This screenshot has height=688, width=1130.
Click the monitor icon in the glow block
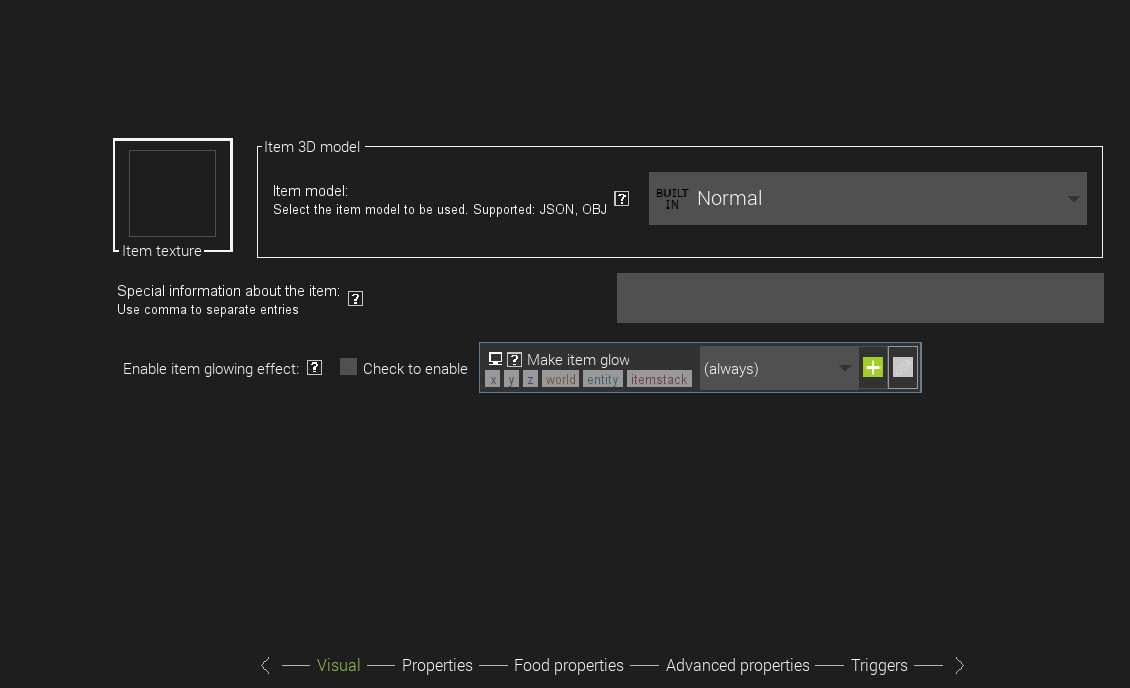click(494, 358)
